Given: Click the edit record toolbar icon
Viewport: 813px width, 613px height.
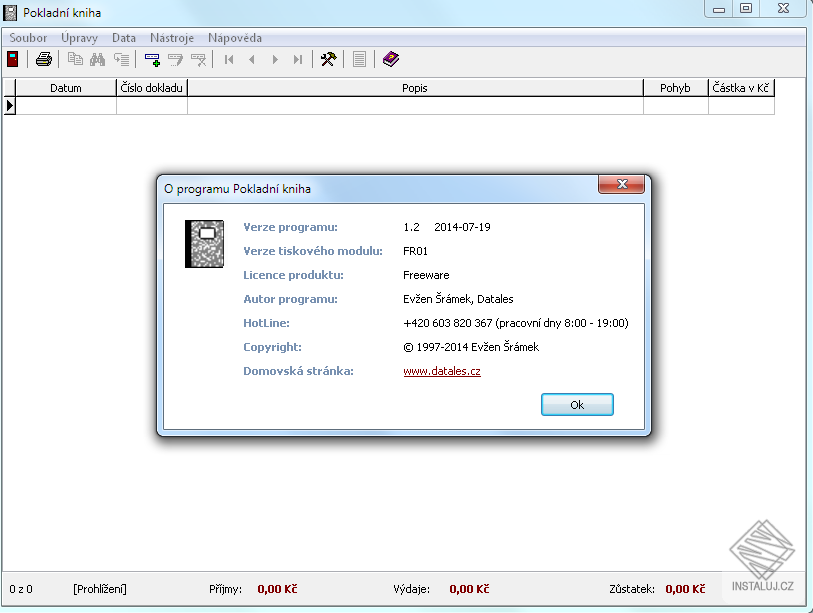Looking at the screenshot, I should click(x=175, y=59).
